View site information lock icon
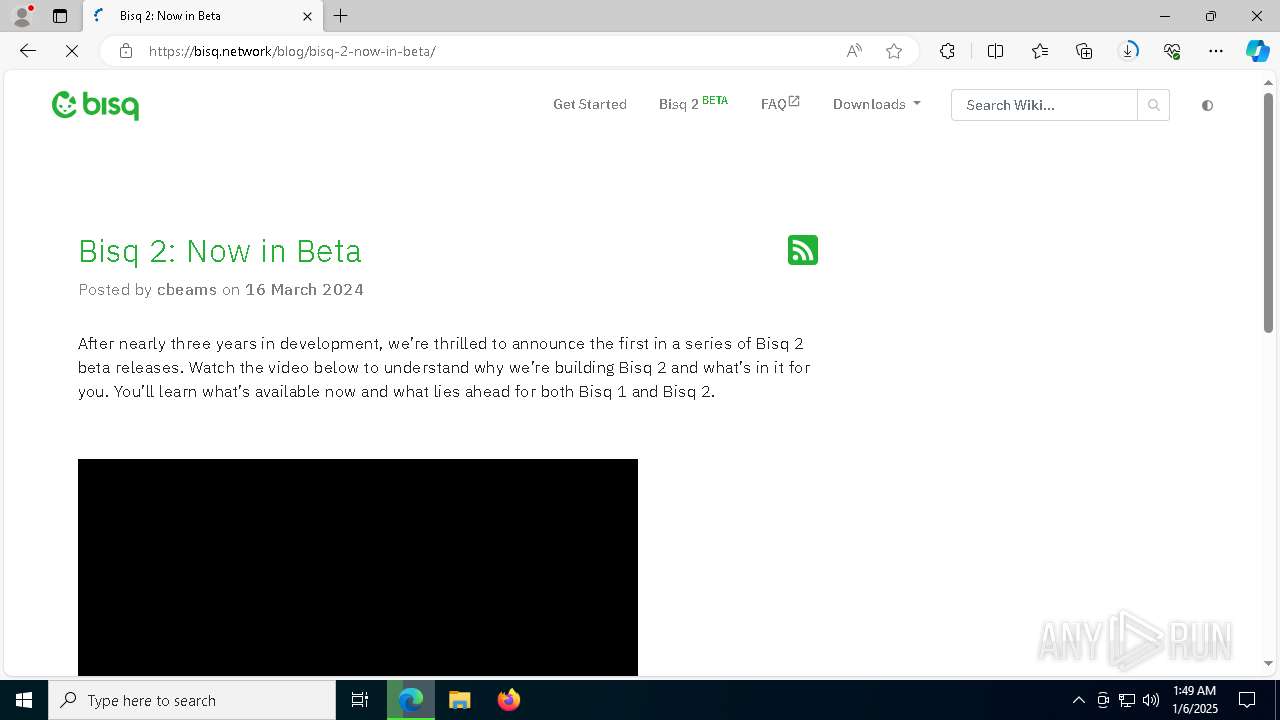This screenshot has width=1280, height=720. tap(125, 51)
